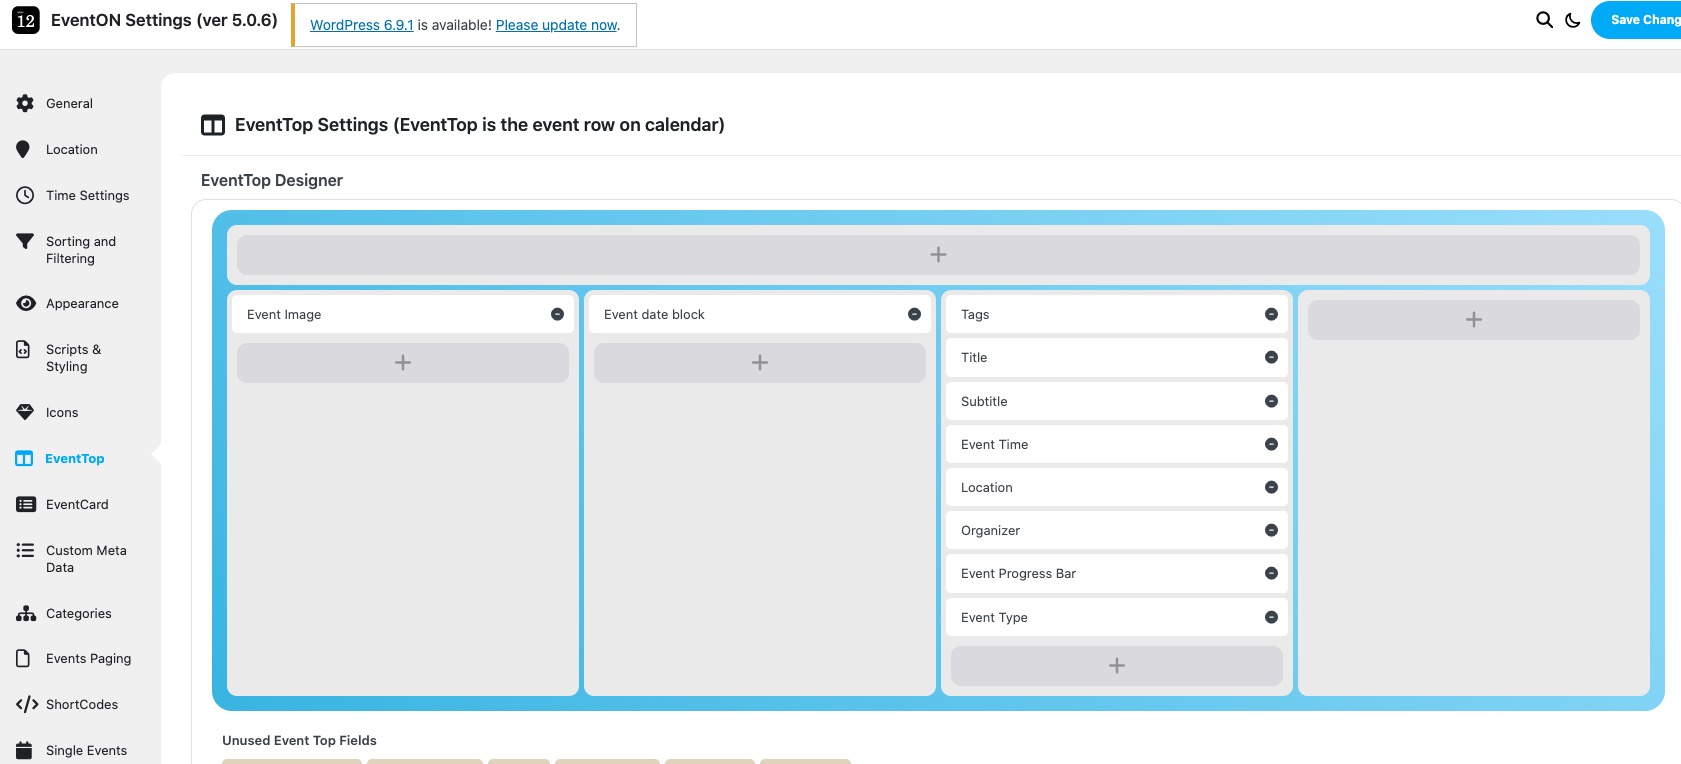
Task: Open Time Settings clock icon
Action: 25,195
